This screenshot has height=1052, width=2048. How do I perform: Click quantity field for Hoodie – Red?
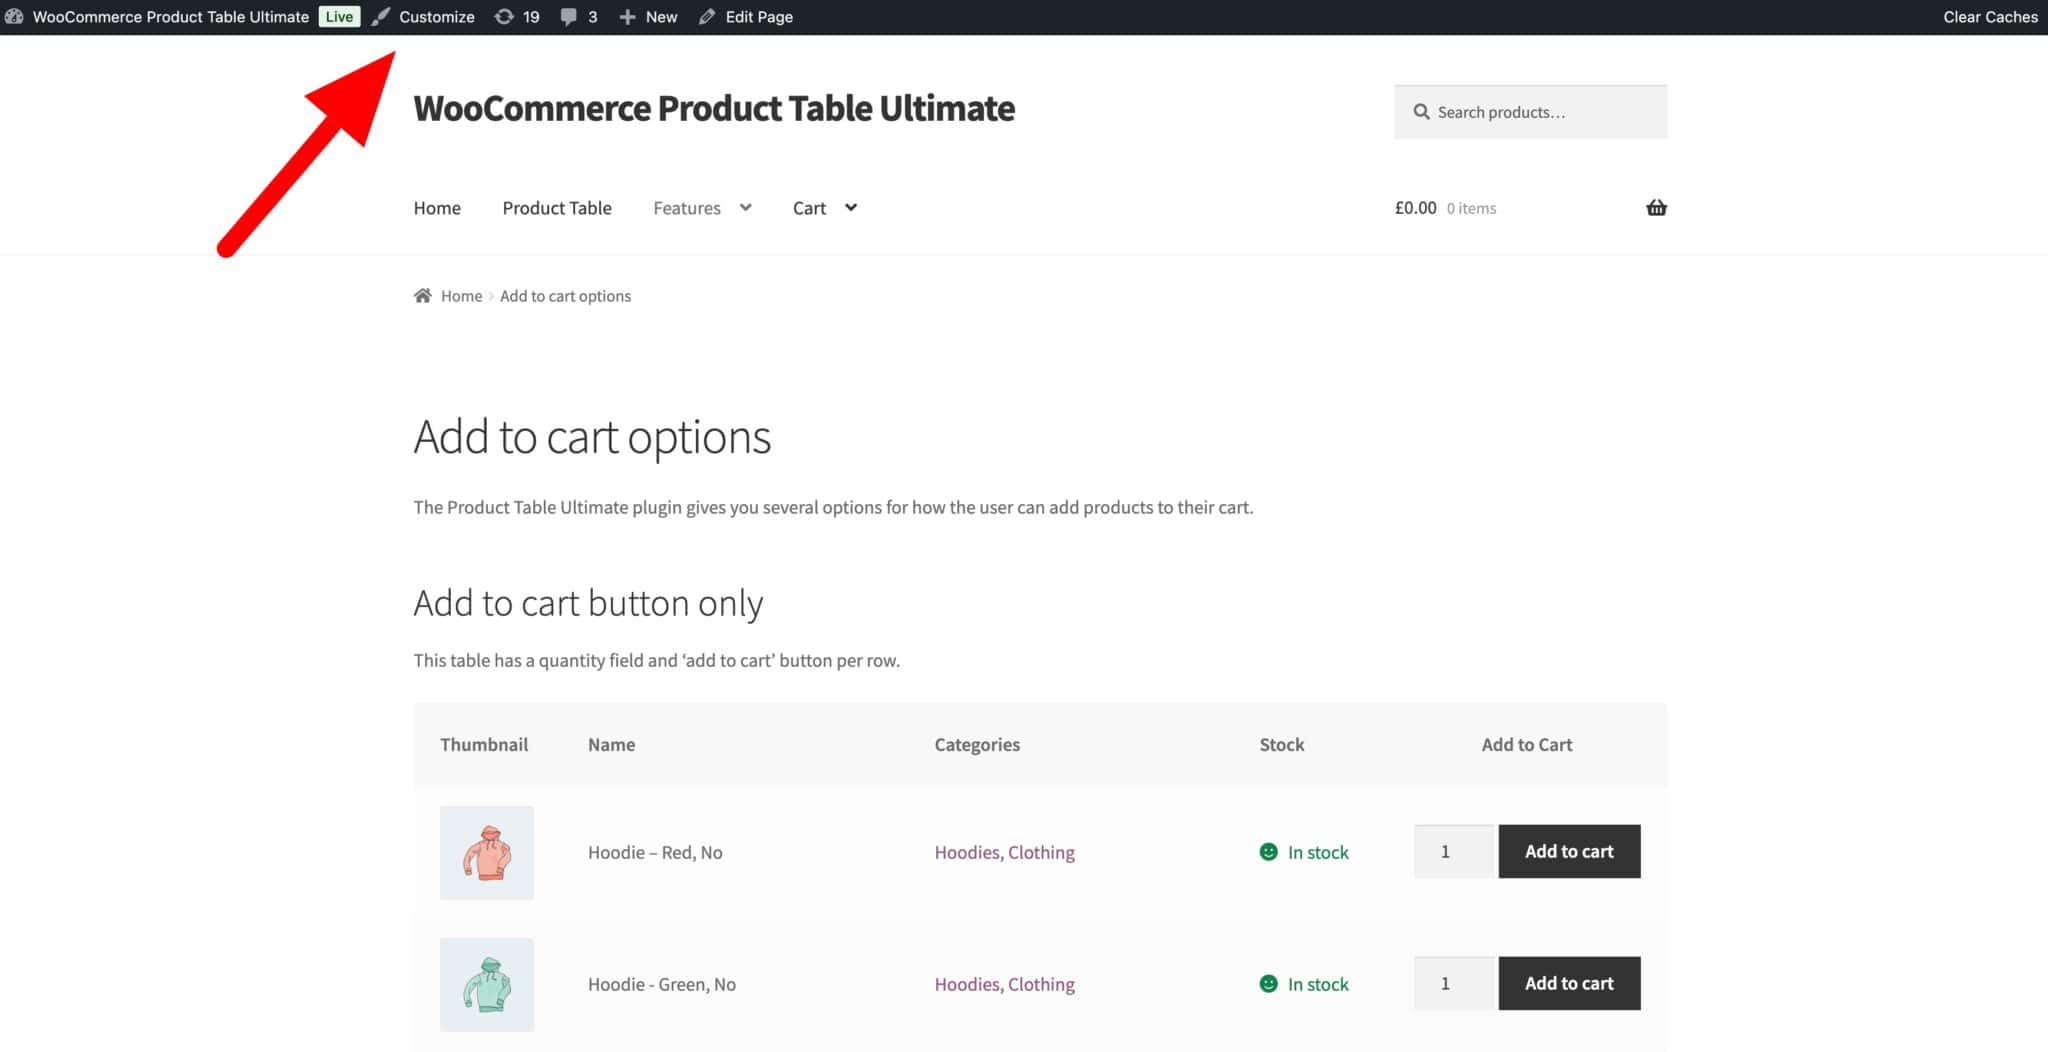pyautogui.click(x=1454, y=852)
